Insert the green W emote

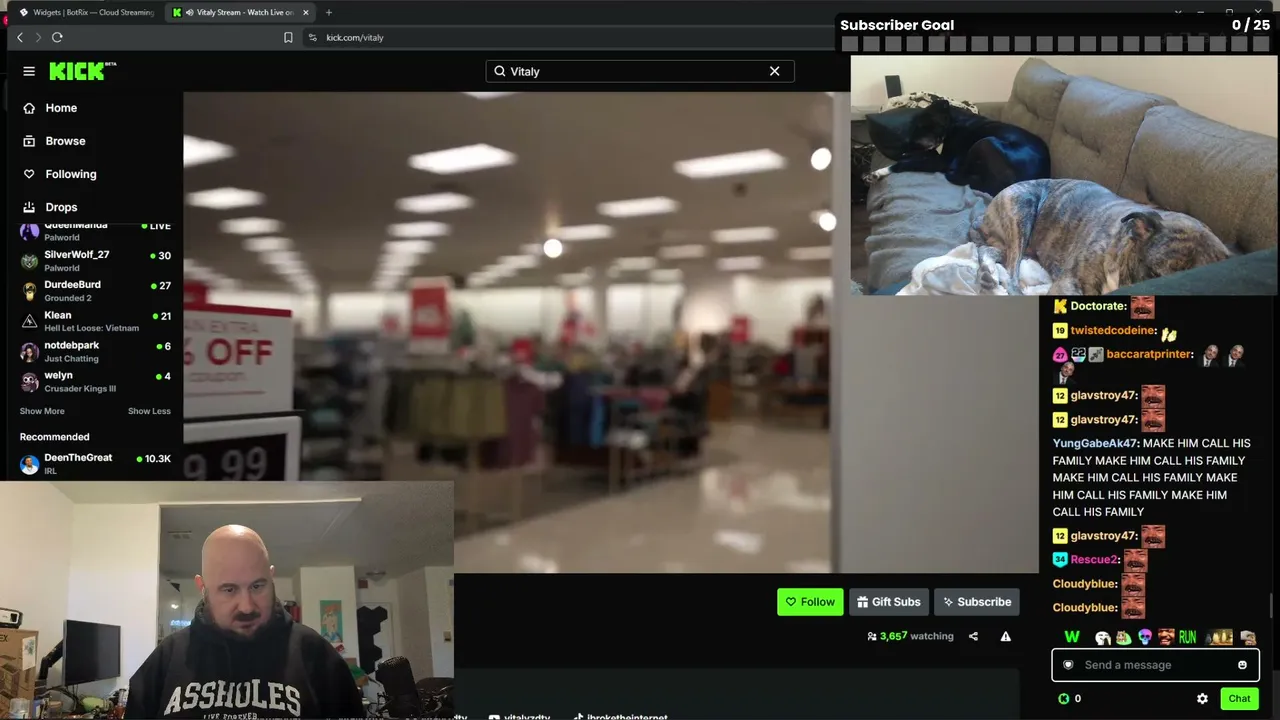(1072, 637)
